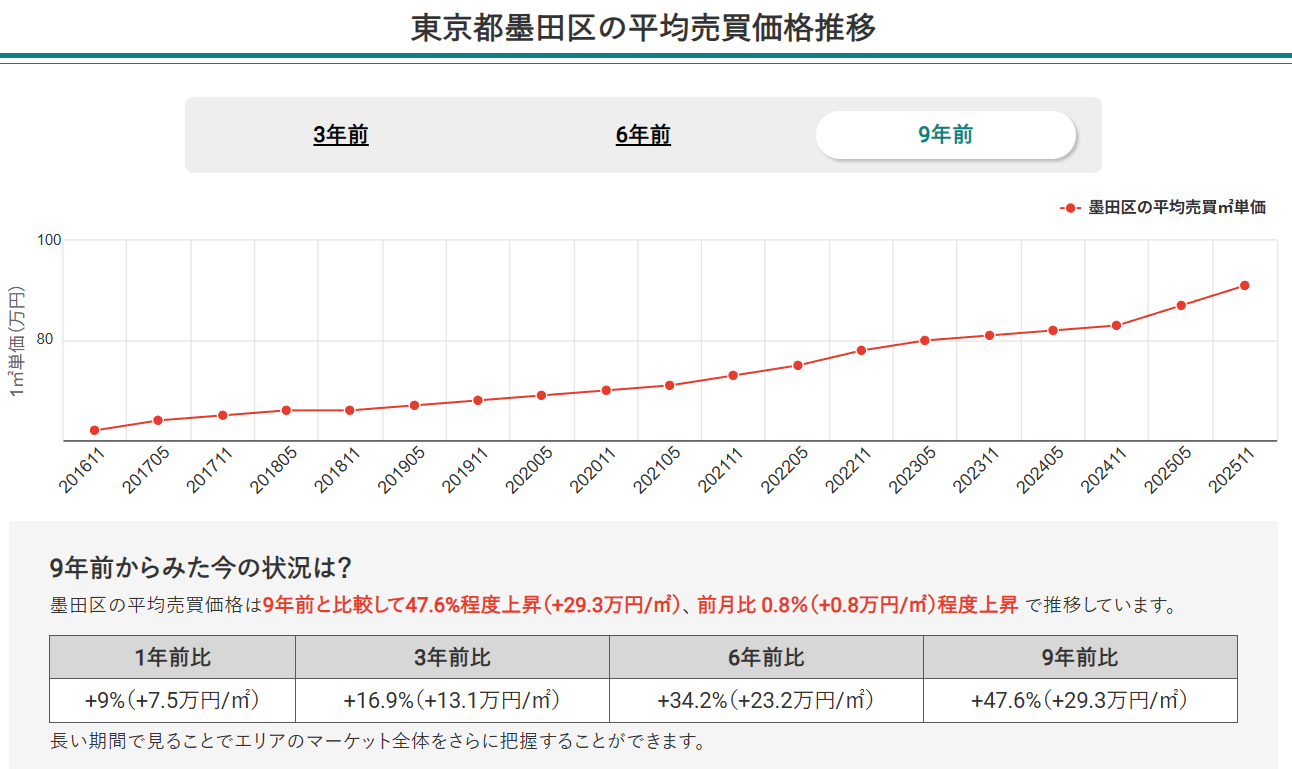This screenshot has width=1292, height=769.
Task: Click the latest data point at 202511
Action: tap(1245, 285)
